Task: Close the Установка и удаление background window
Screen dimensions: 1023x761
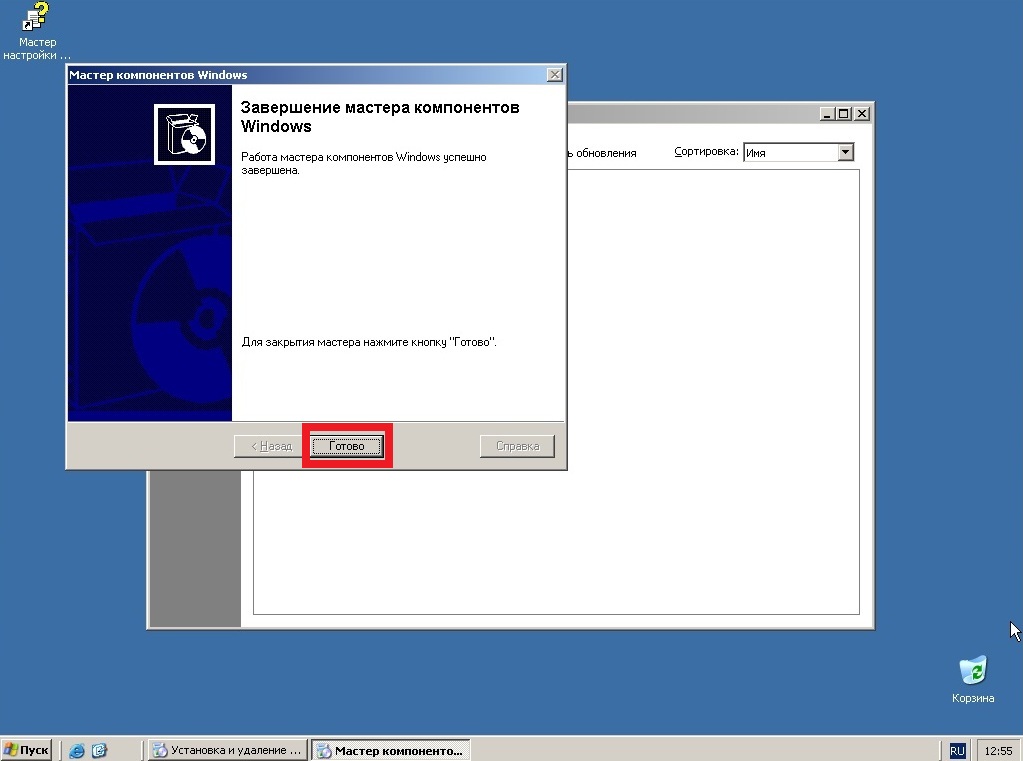Action: pyautogui.click(x=861, y=114)
